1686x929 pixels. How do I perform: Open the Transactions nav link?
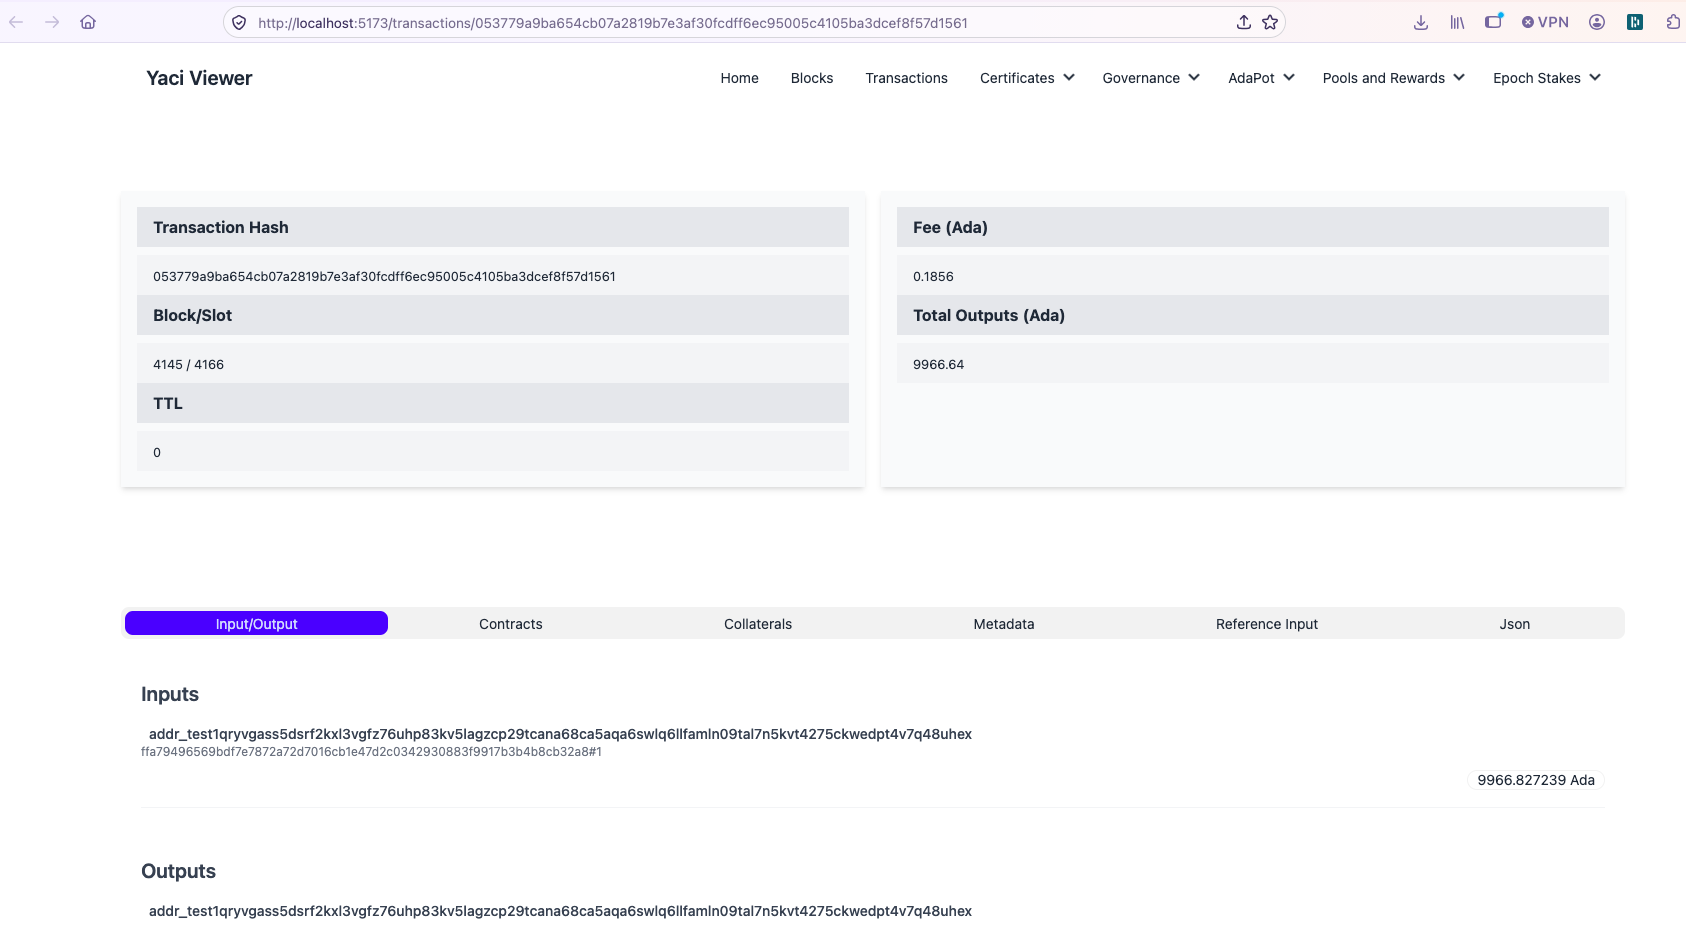(906, 78)
